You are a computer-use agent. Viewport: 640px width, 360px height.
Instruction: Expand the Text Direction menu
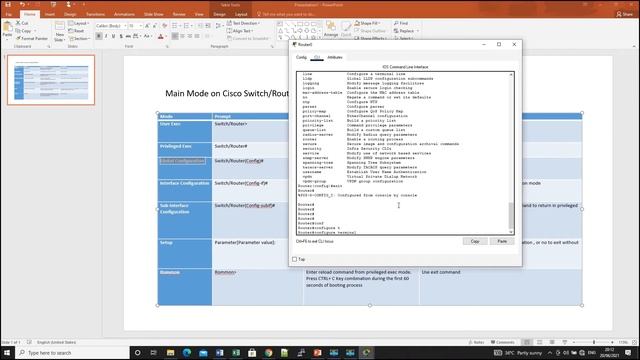pyautogui.click(x=243, y=23)
